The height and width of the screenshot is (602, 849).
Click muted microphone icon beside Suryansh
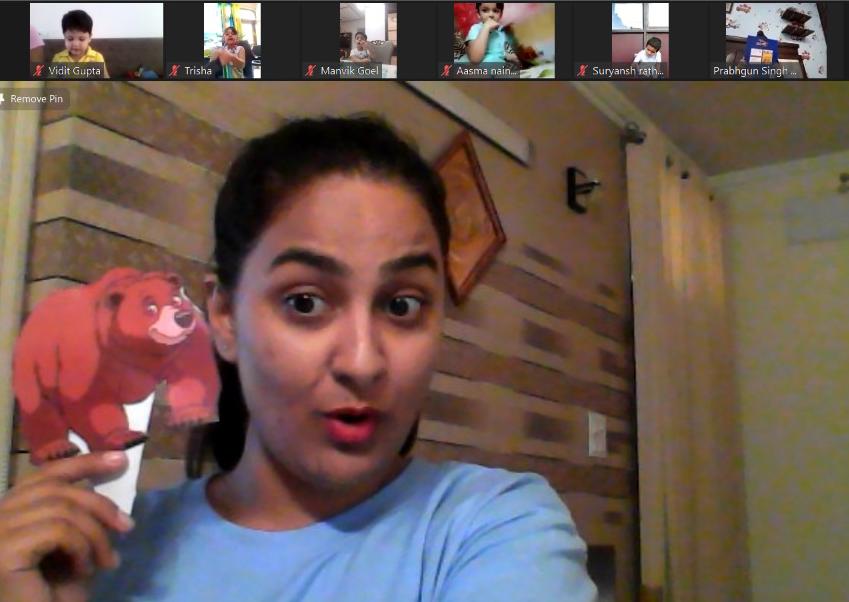583,71
